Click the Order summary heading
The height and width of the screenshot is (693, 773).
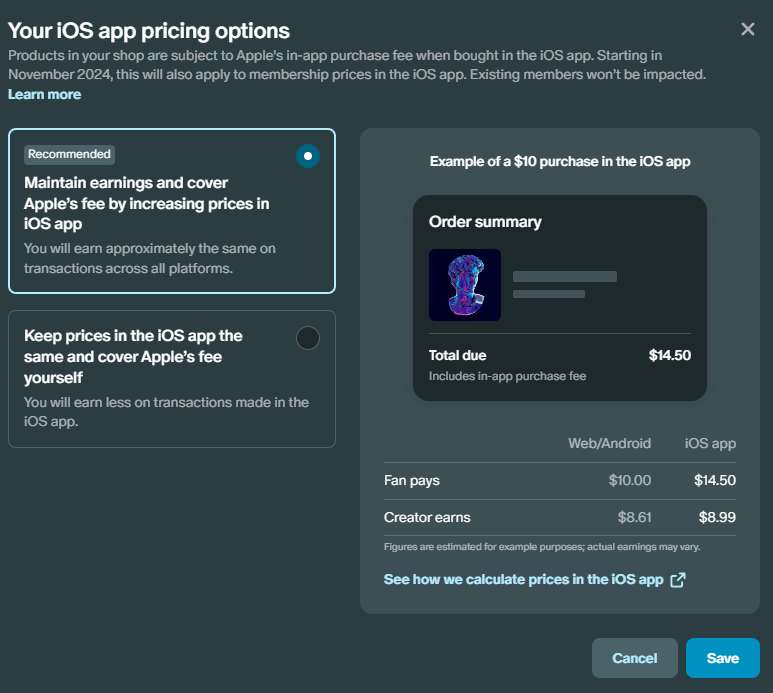coord(485,222)
